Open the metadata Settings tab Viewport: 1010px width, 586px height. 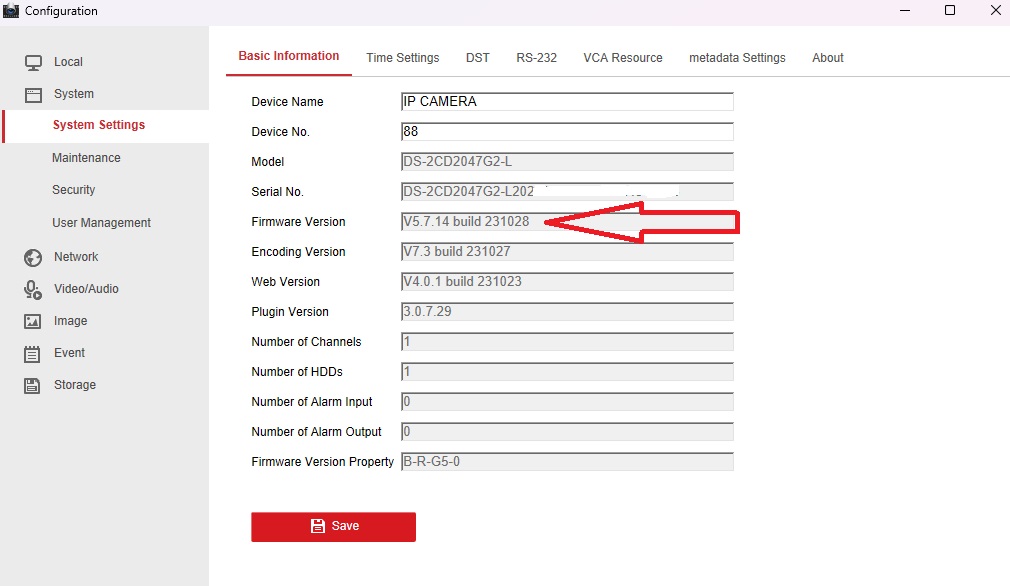[x=737, y=58]
